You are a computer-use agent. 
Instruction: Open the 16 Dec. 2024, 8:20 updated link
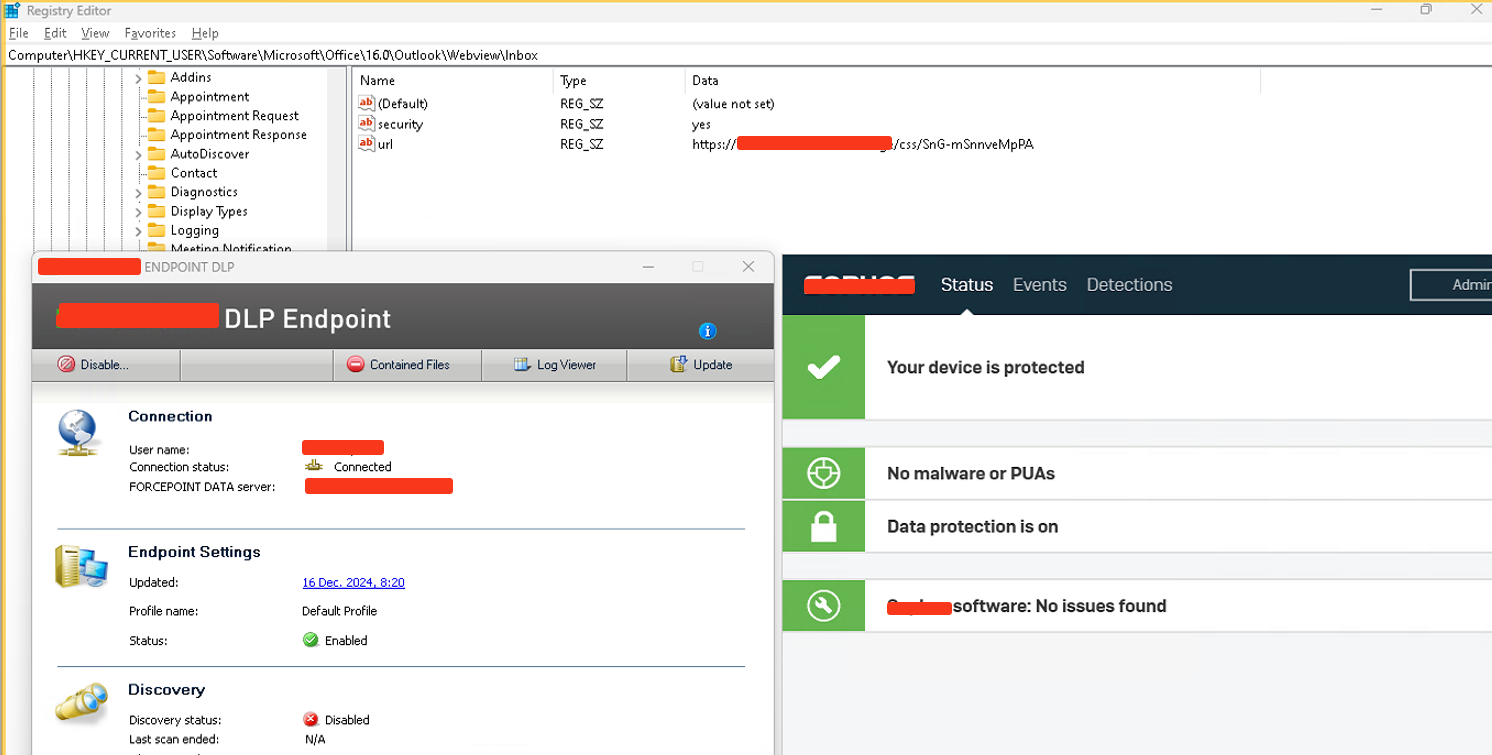click(353, 582)
